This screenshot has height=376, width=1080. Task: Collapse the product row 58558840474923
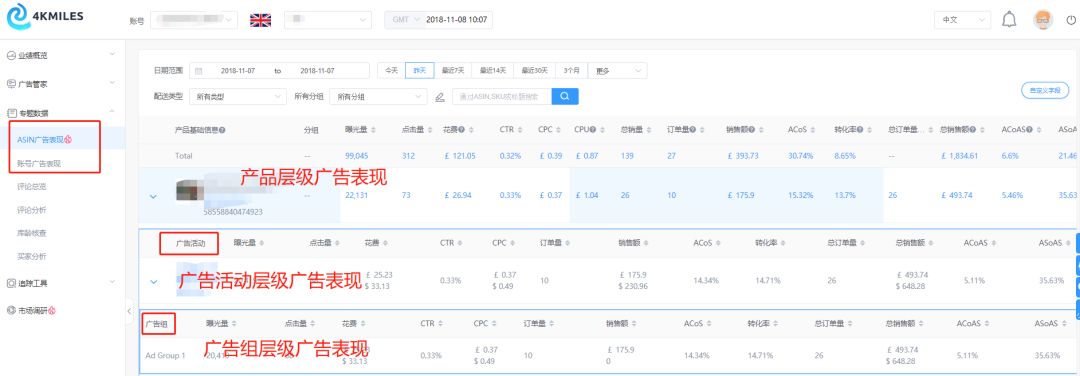click(x=153, y=196)
